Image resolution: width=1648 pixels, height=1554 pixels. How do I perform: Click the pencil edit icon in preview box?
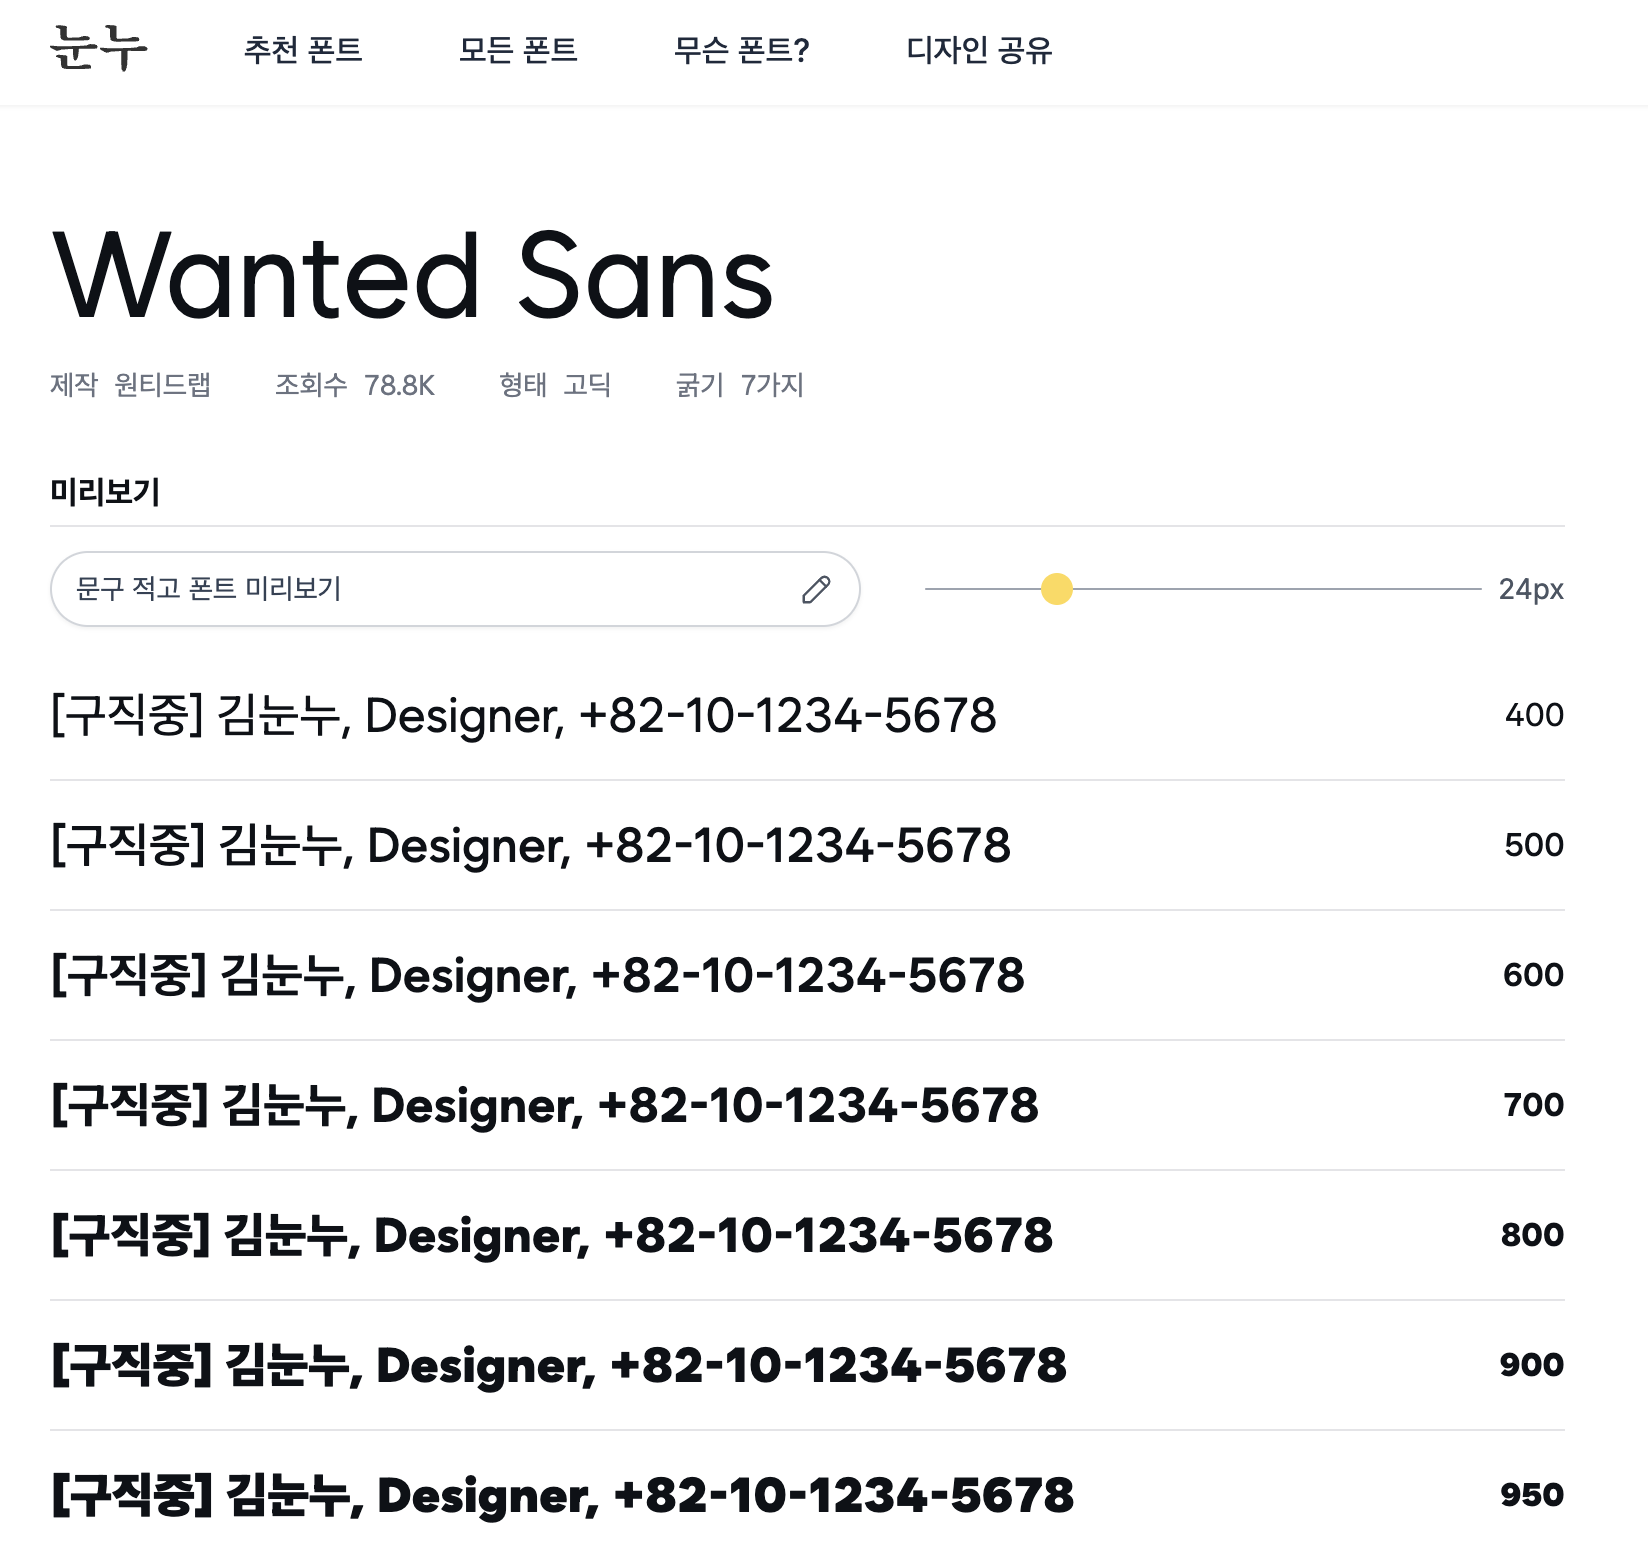click(816, 590)
